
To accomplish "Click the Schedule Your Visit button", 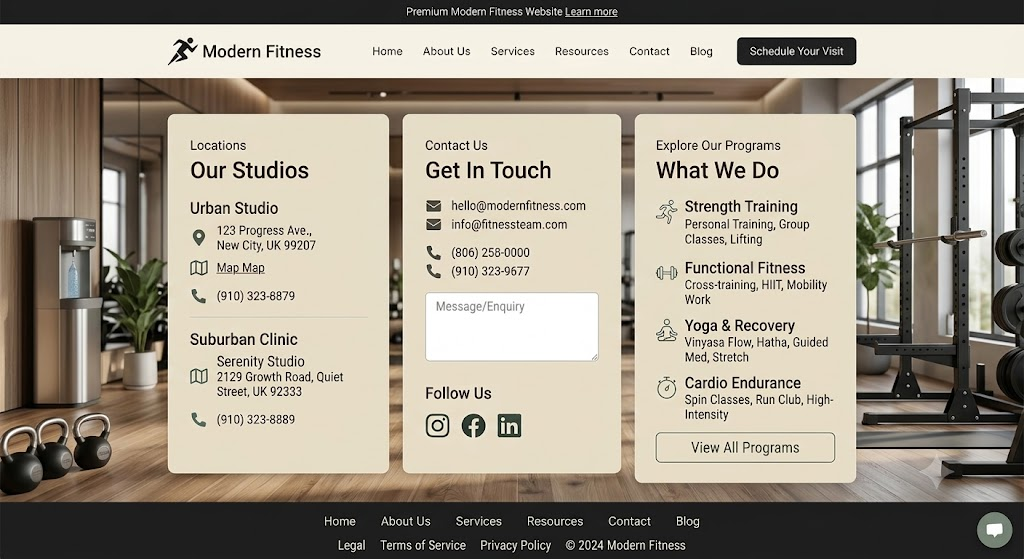I will tap(796, 51).
